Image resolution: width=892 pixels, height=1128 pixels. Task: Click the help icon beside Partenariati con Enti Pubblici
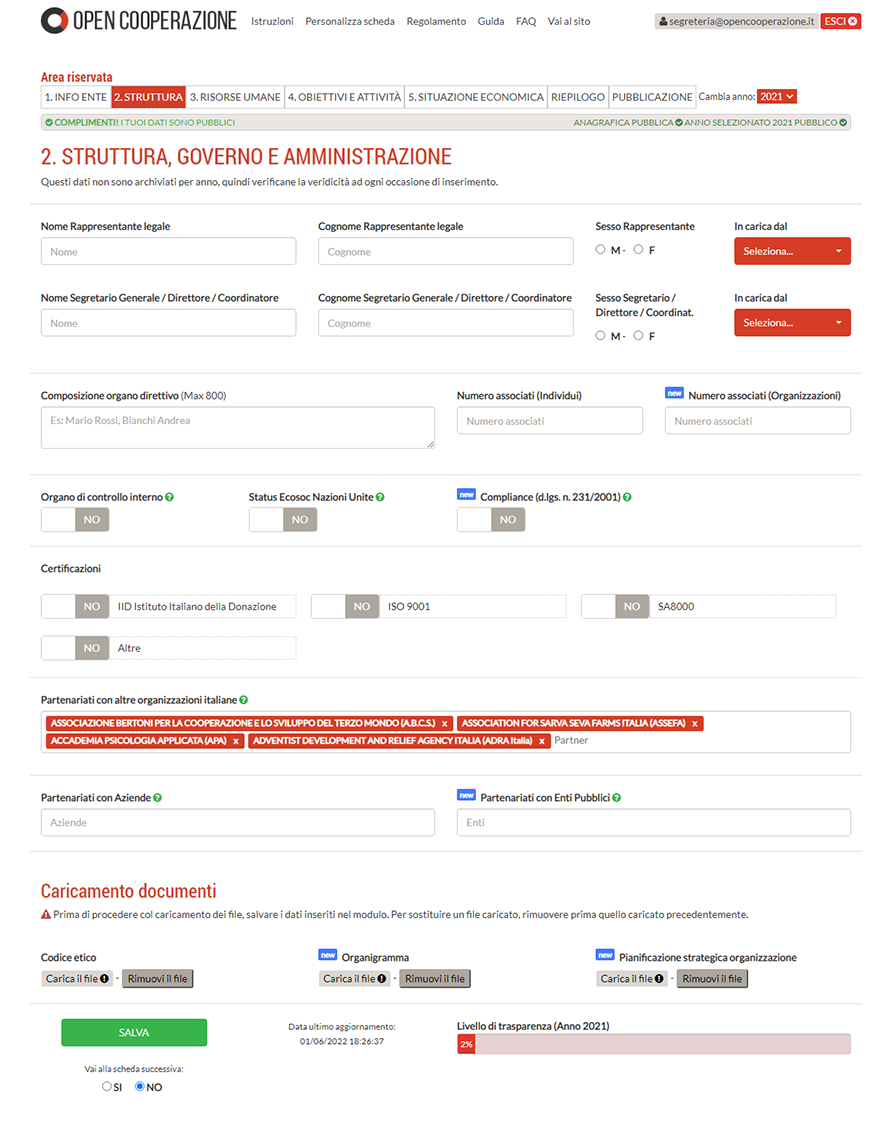tap(616, 798)
